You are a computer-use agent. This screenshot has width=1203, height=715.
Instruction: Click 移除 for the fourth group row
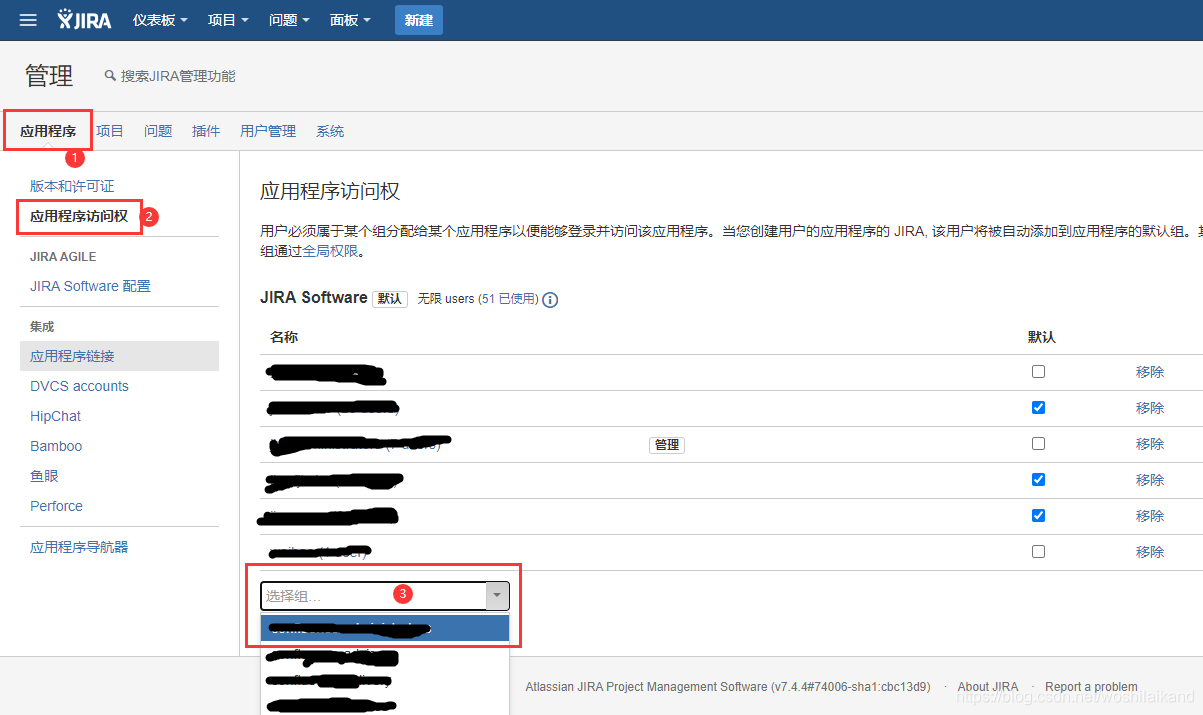point(1150,480)
